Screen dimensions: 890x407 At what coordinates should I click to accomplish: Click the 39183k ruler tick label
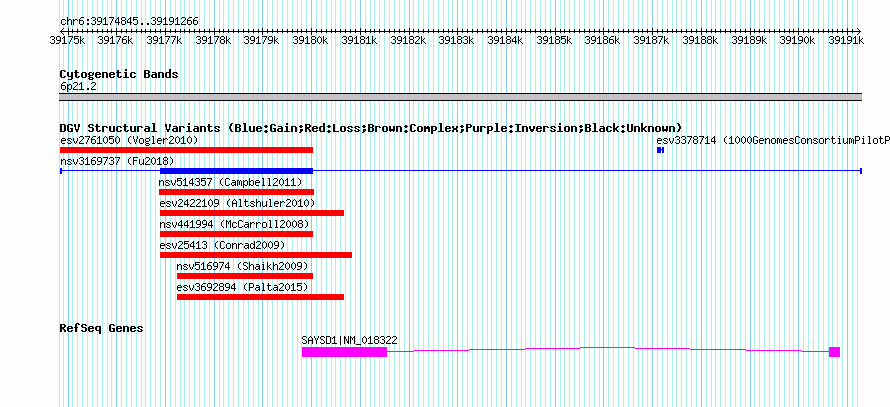(457, 40)
